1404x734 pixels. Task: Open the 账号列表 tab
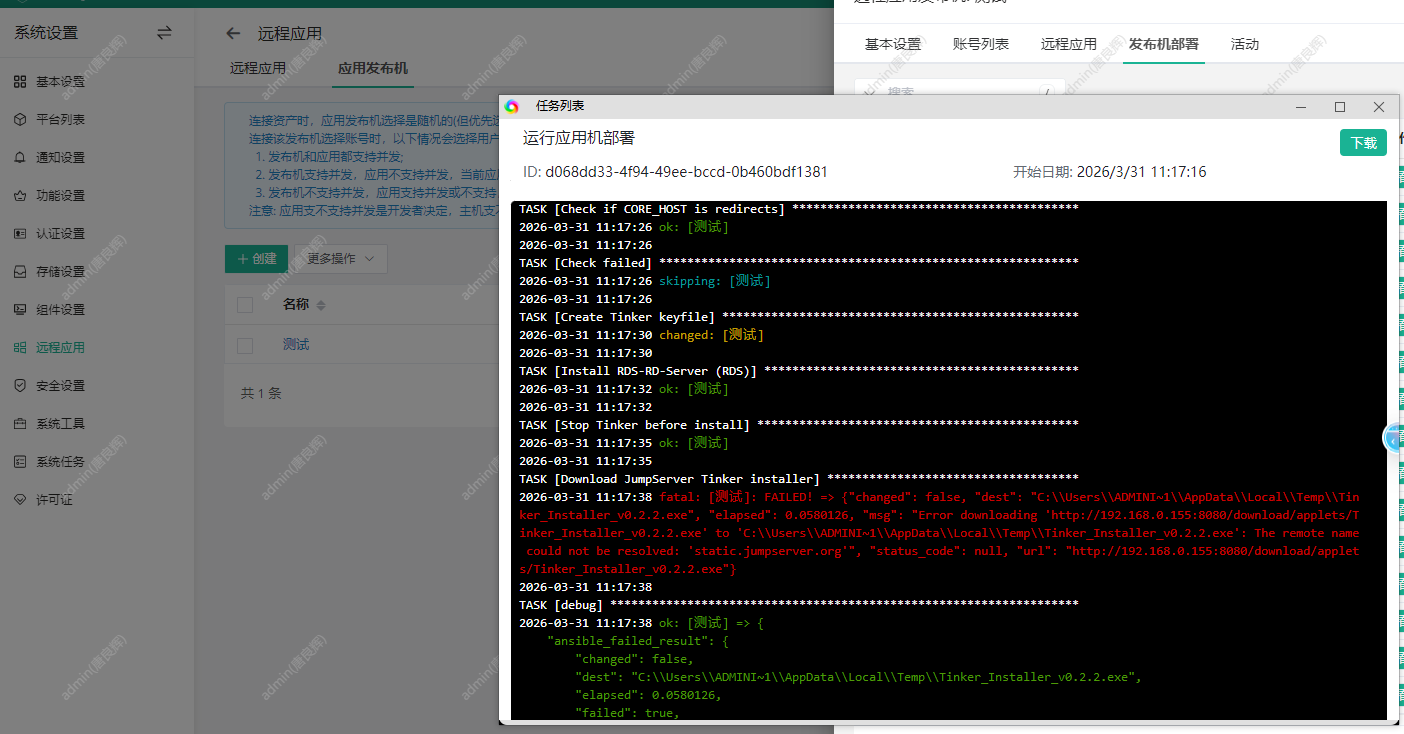(980, 44)
